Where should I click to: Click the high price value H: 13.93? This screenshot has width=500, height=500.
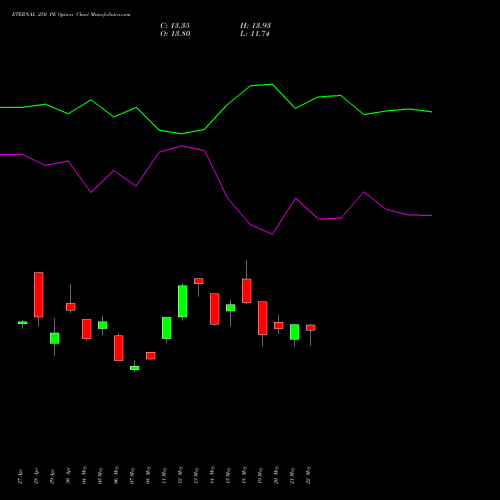tap(255, 26)
